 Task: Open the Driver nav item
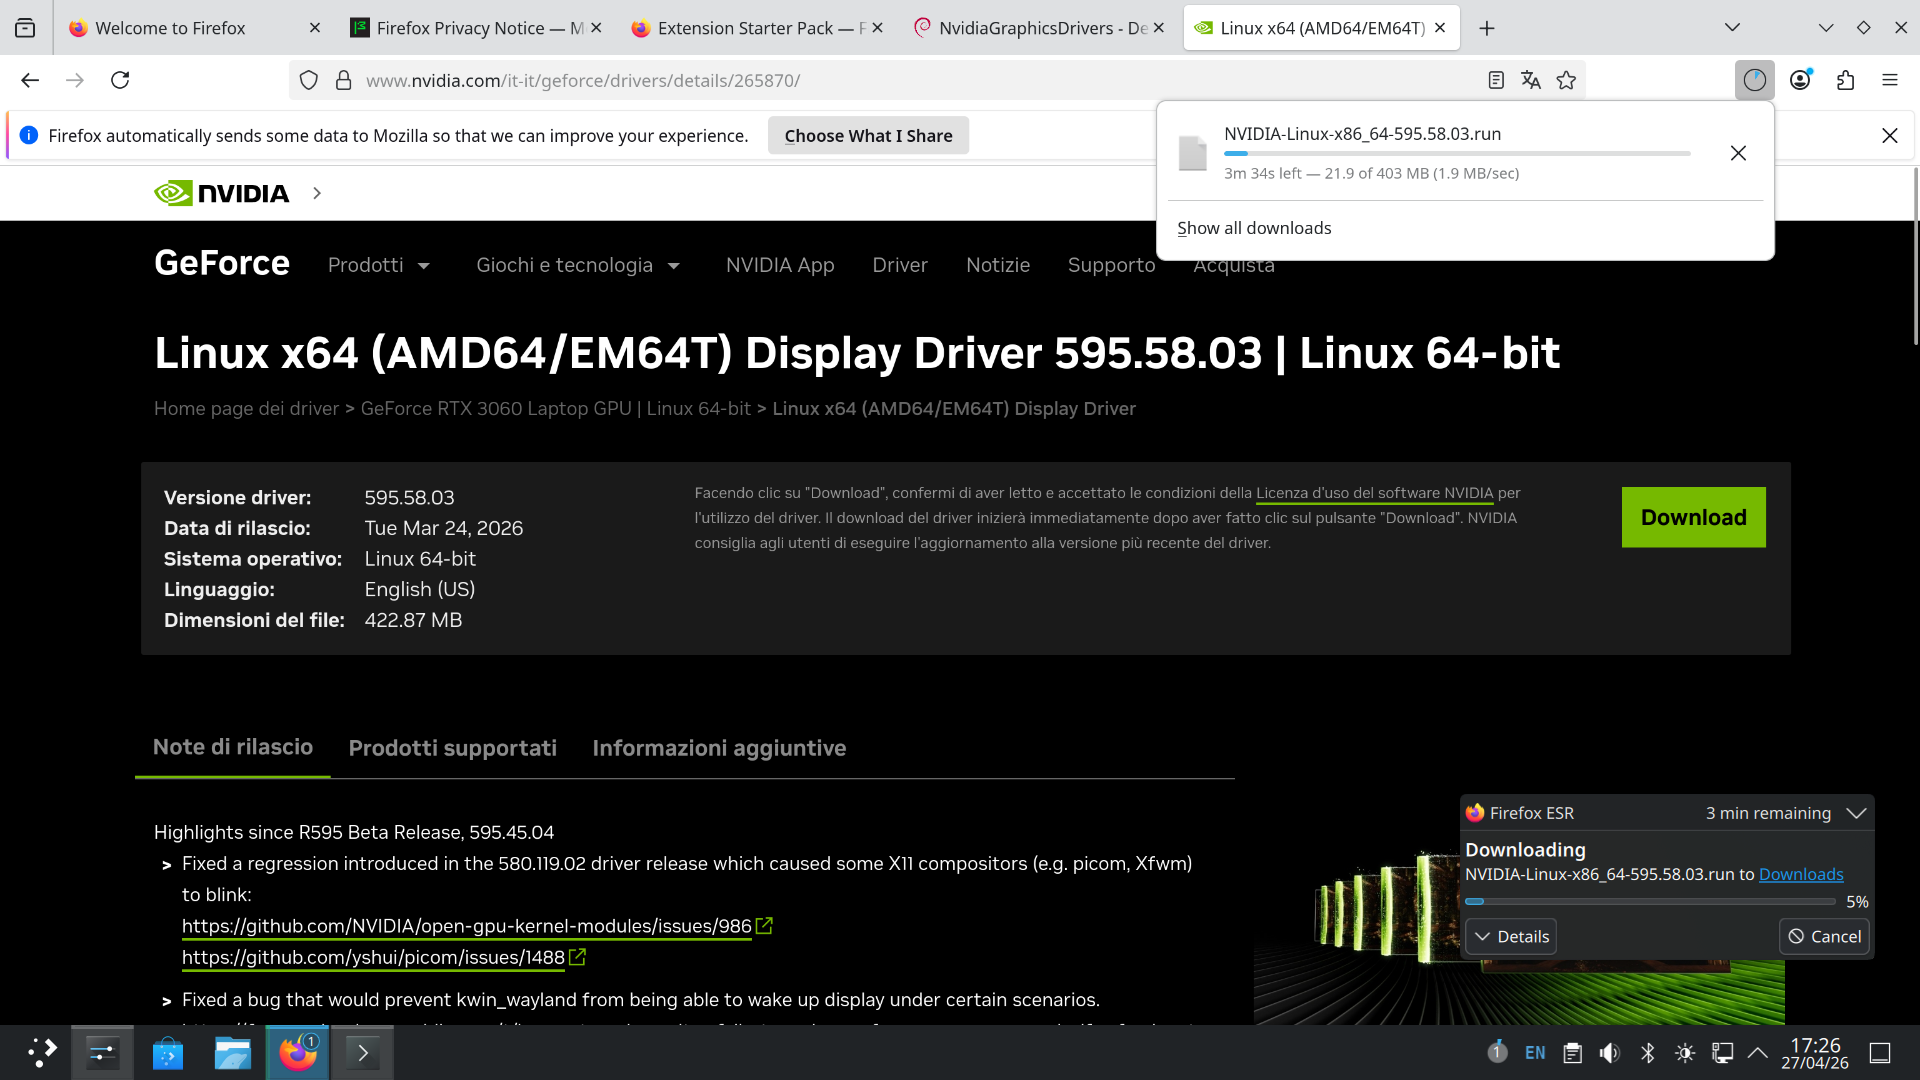pyautogui.click(x=900, y=265)
